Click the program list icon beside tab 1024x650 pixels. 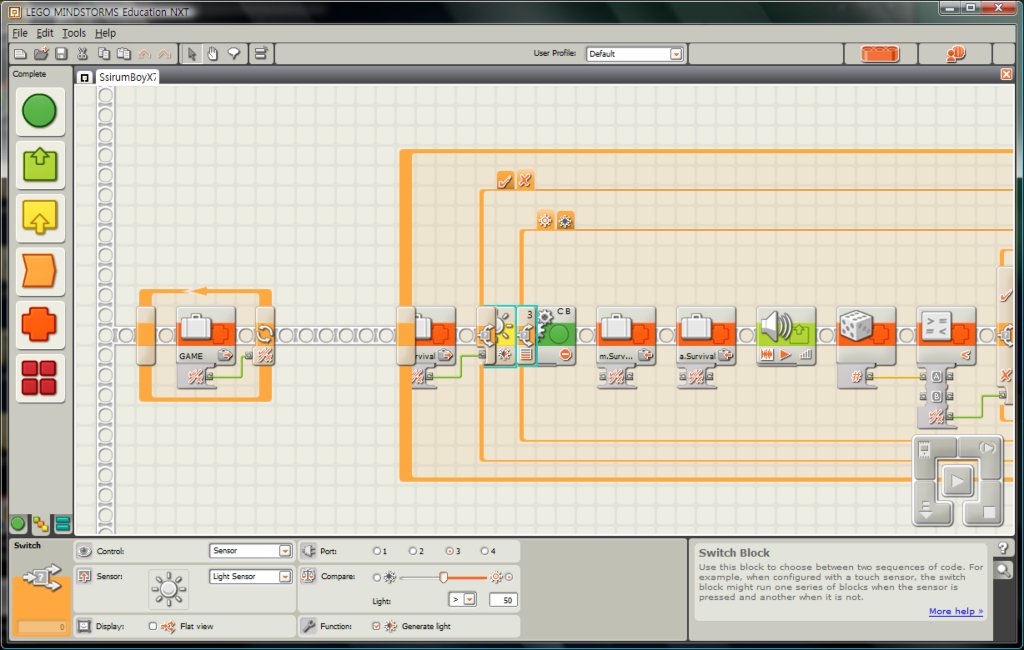pos(84,78)
